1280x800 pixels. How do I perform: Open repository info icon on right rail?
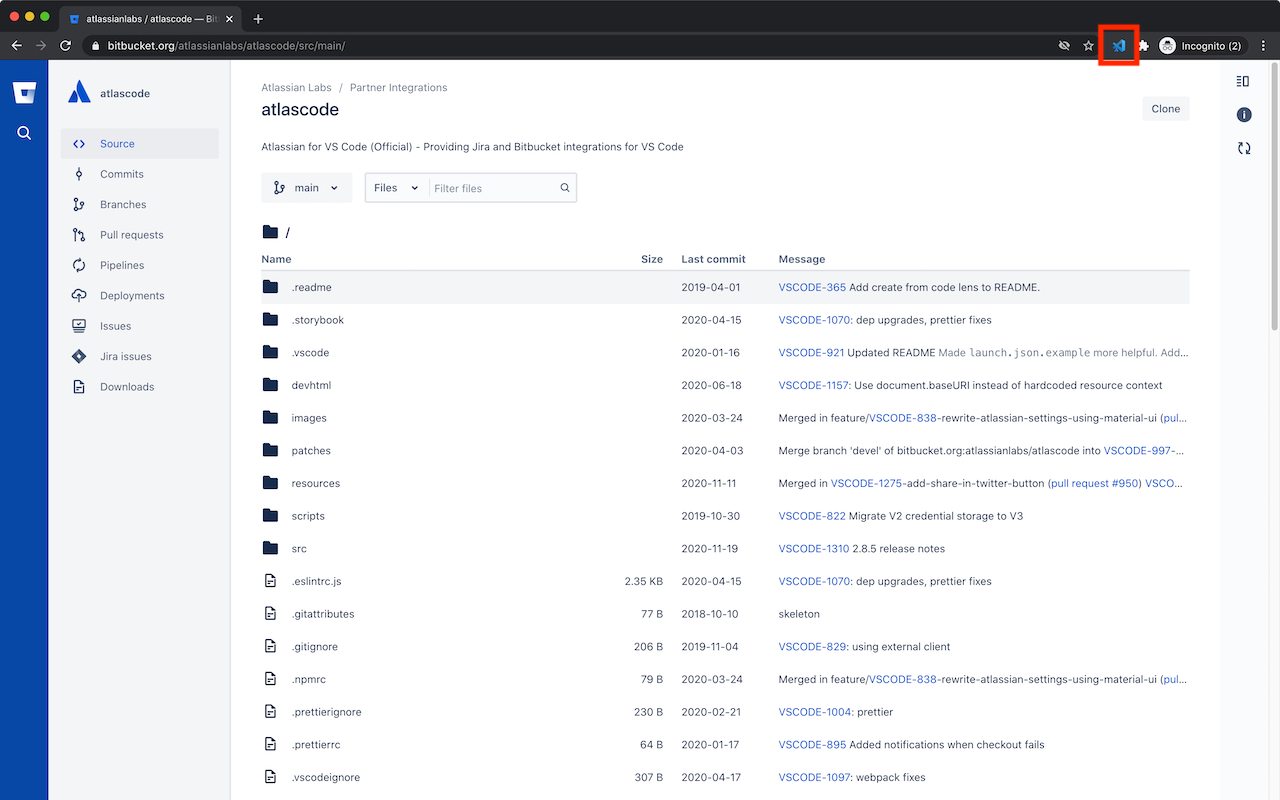click(1244, 115)
